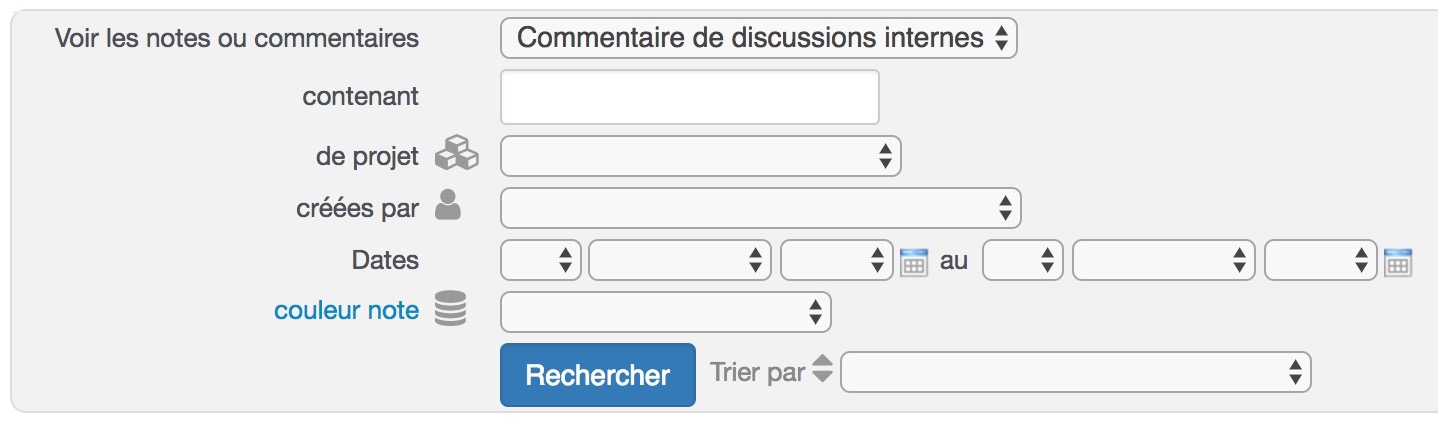Open the start date year dropdown
The image size is (1438, 427).
pos(836,260)
